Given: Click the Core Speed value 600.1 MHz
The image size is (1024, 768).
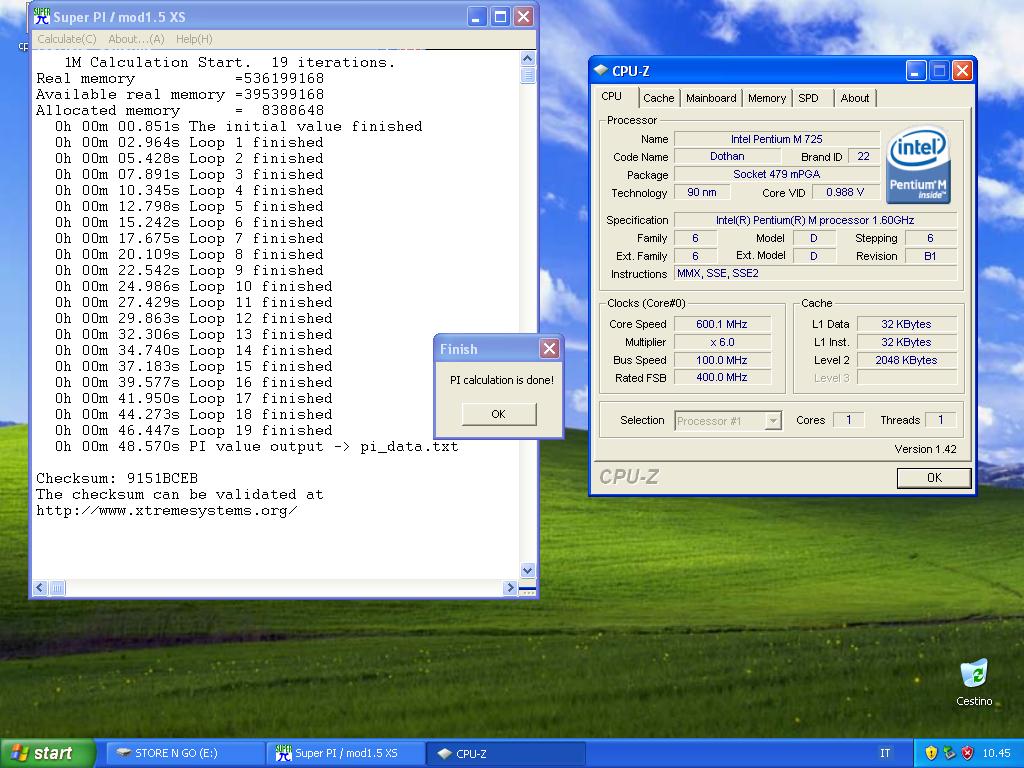Looking at the screenshot, I should point(722,324).
